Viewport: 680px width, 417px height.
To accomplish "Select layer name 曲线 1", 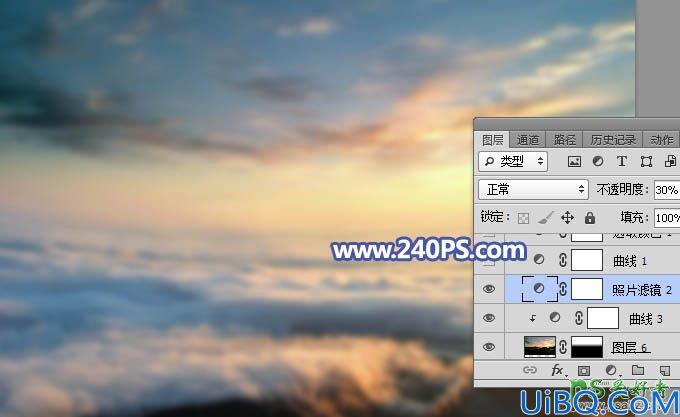I will click(x=630, y=261).
